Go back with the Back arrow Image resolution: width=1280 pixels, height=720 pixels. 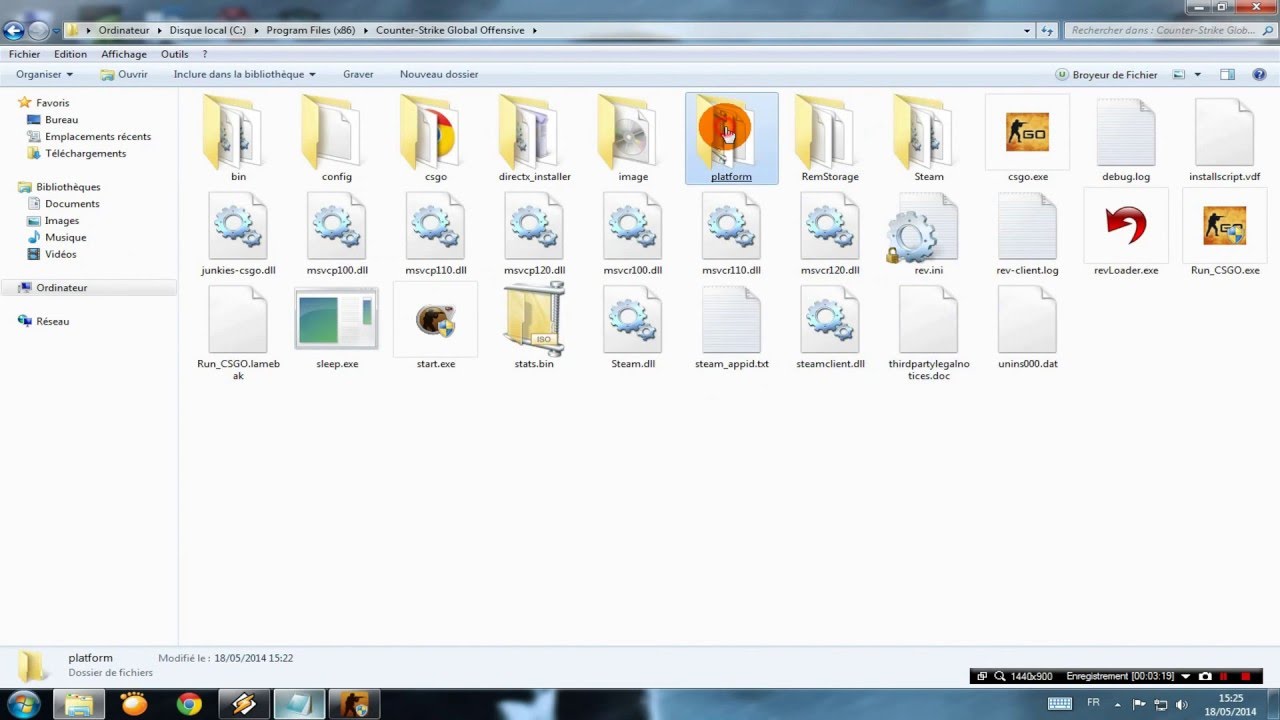[x=13, y=30]
